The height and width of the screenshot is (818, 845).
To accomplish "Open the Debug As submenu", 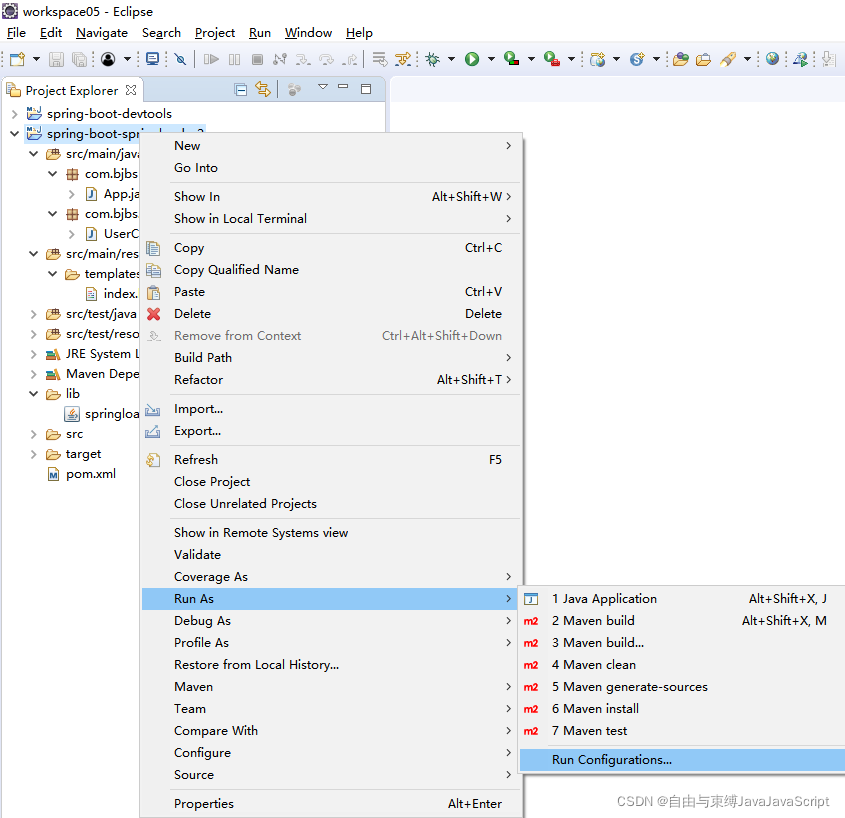I will point(331,621).
